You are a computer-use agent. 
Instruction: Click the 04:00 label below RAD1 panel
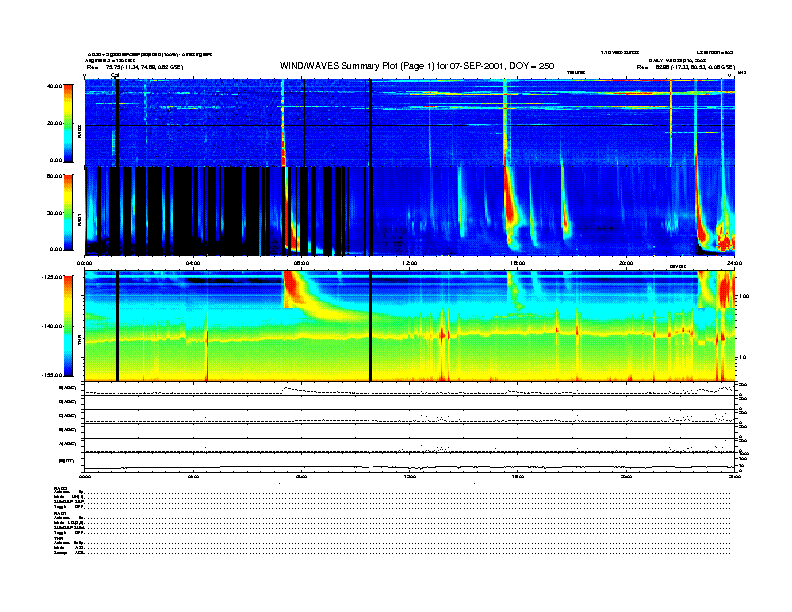click(x=193, y=263)
